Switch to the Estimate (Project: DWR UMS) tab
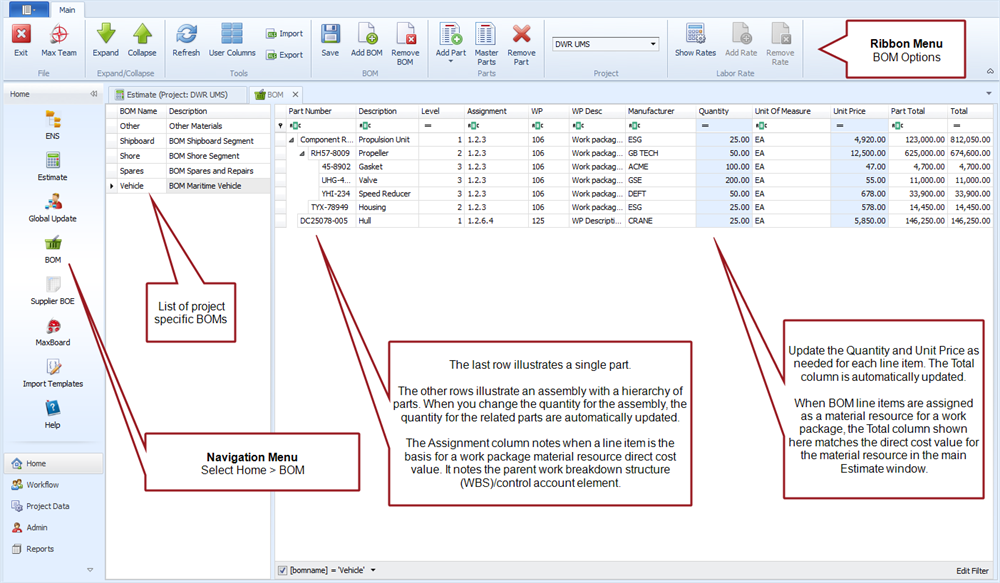 pos(178,94)
